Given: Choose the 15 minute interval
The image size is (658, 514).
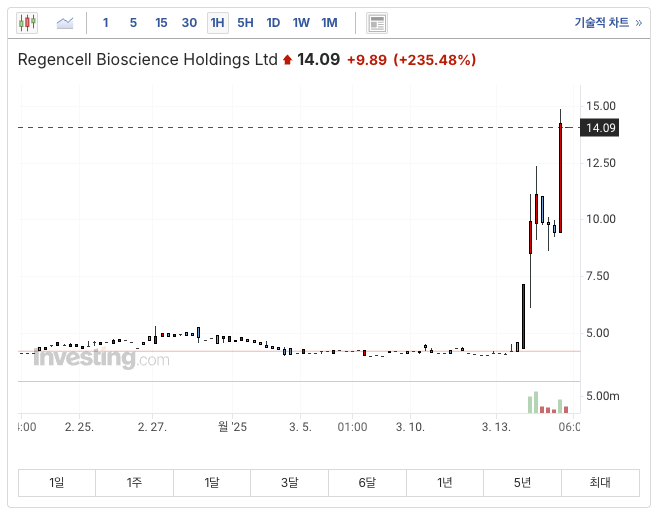Looking at the screenshot, I should coord(161,23).
